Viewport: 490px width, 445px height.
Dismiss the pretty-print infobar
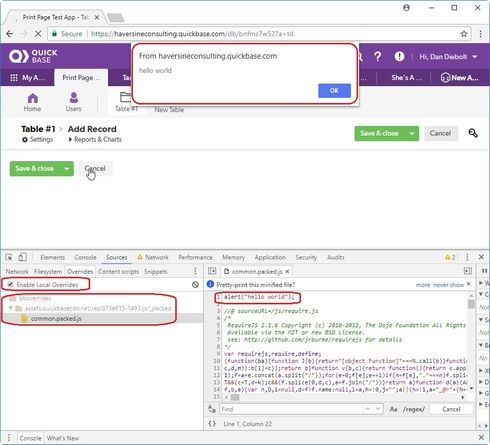pos(469,284)
